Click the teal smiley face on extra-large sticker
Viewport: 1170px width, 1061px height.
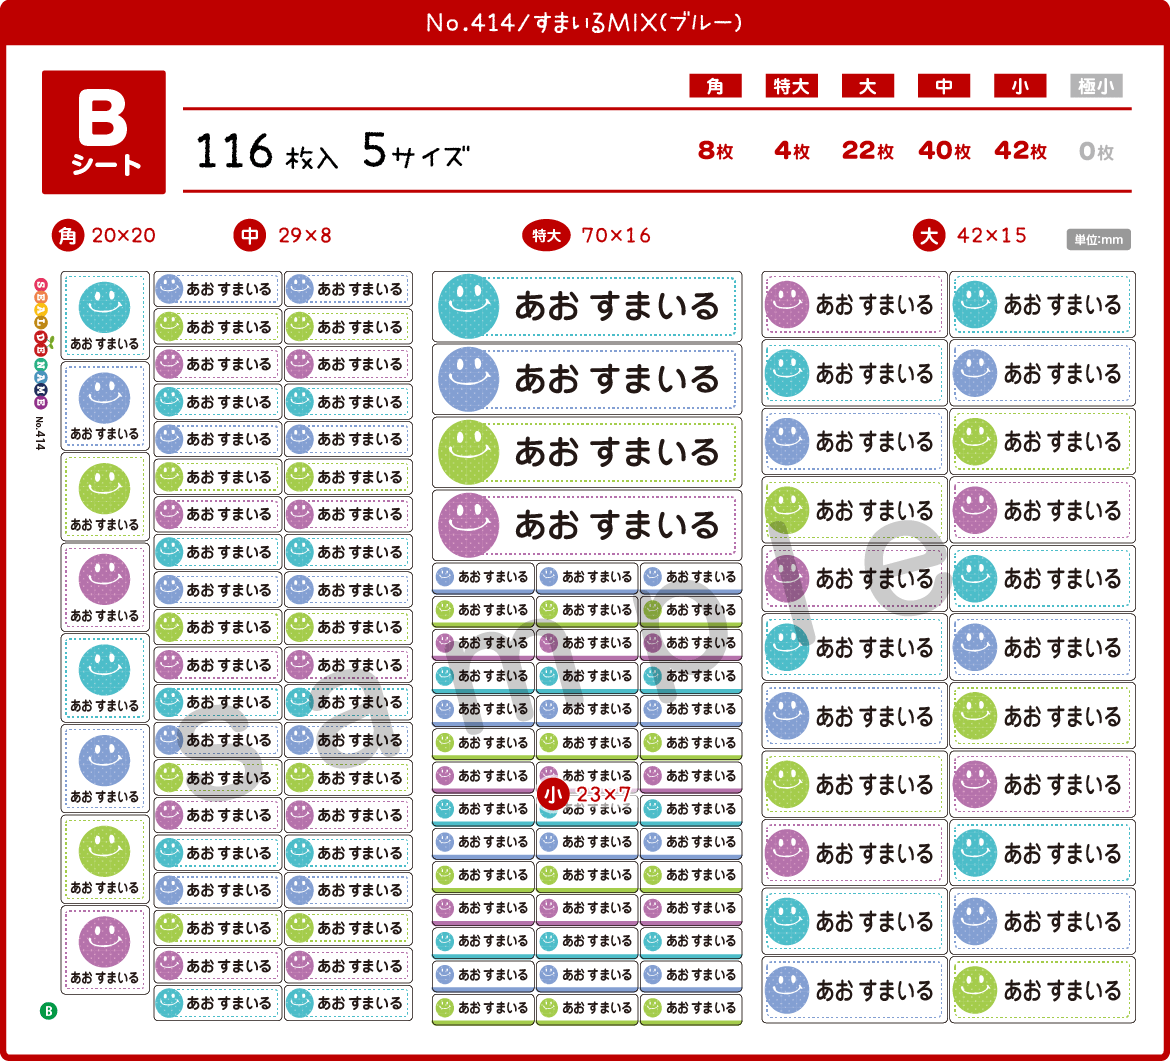pyautogui.click(x=469, y=306)
